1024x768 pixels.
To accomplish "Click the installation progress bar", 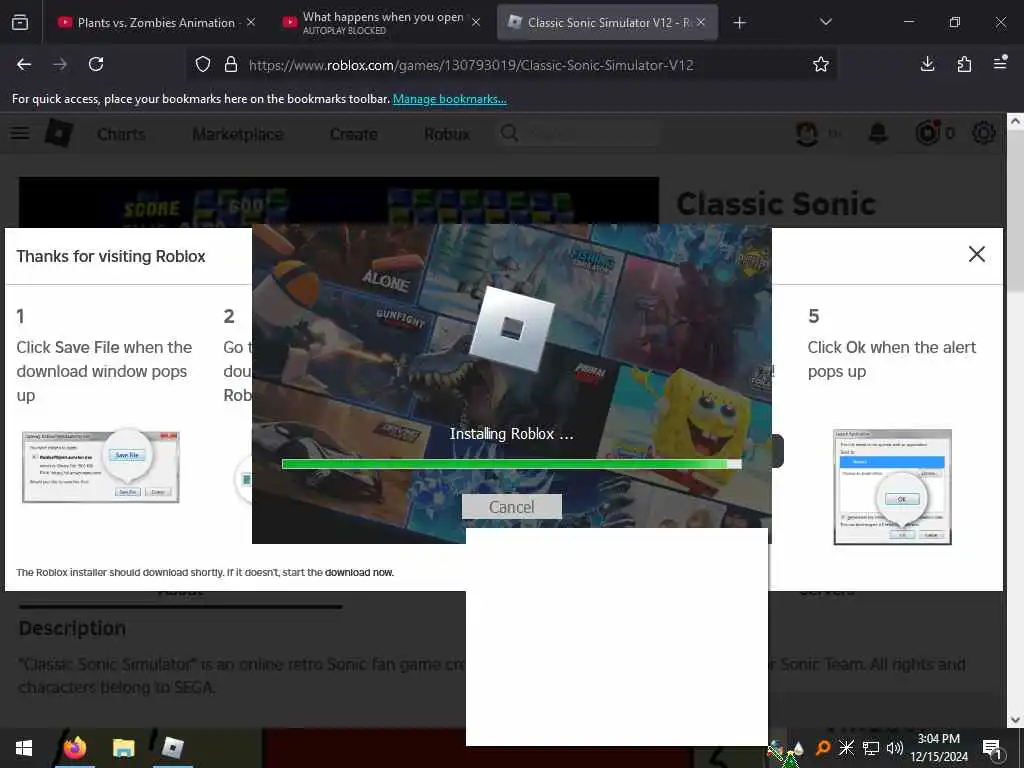I will pos(511,464).
